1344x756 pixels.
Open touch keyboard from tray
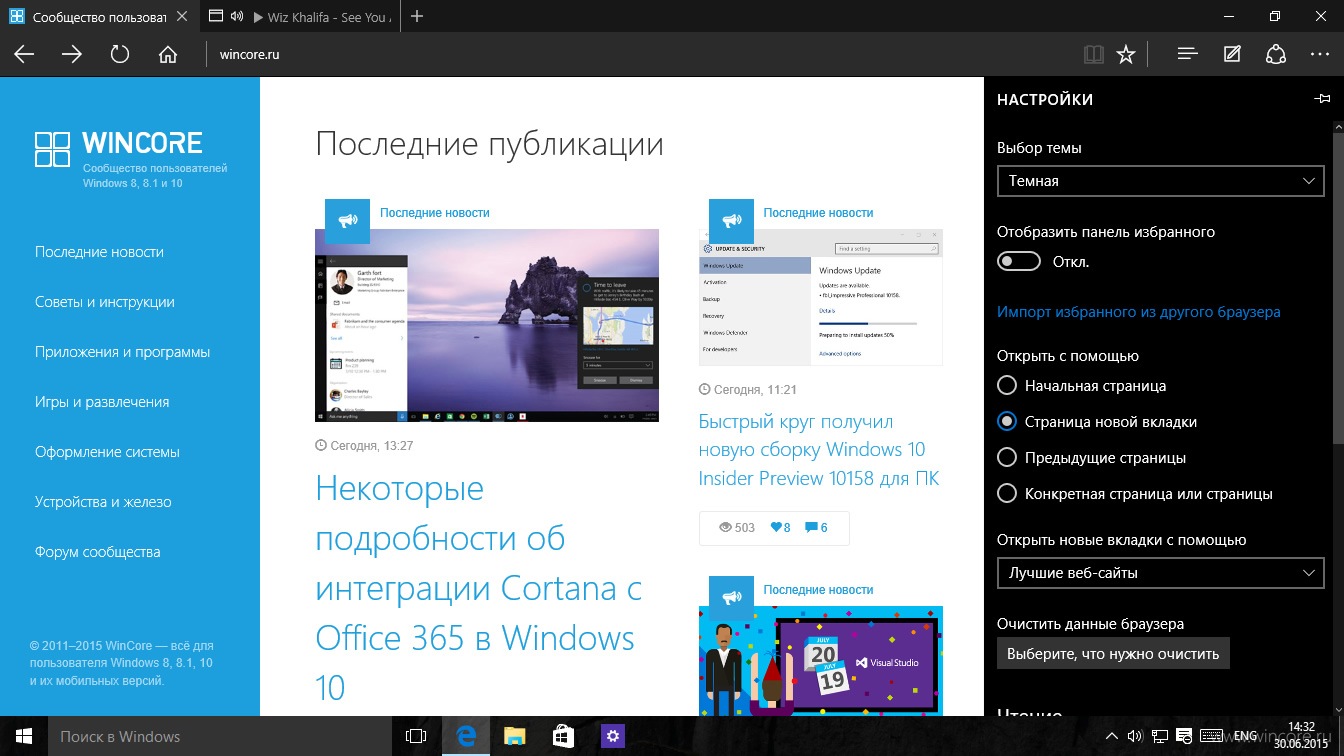(x=1213, y=737)
